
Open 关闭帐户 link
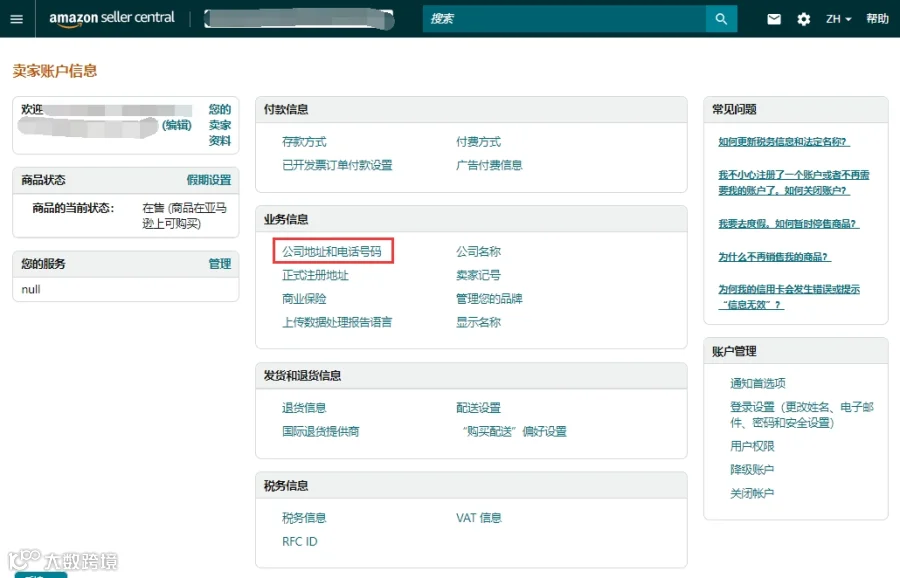(752, 493)
